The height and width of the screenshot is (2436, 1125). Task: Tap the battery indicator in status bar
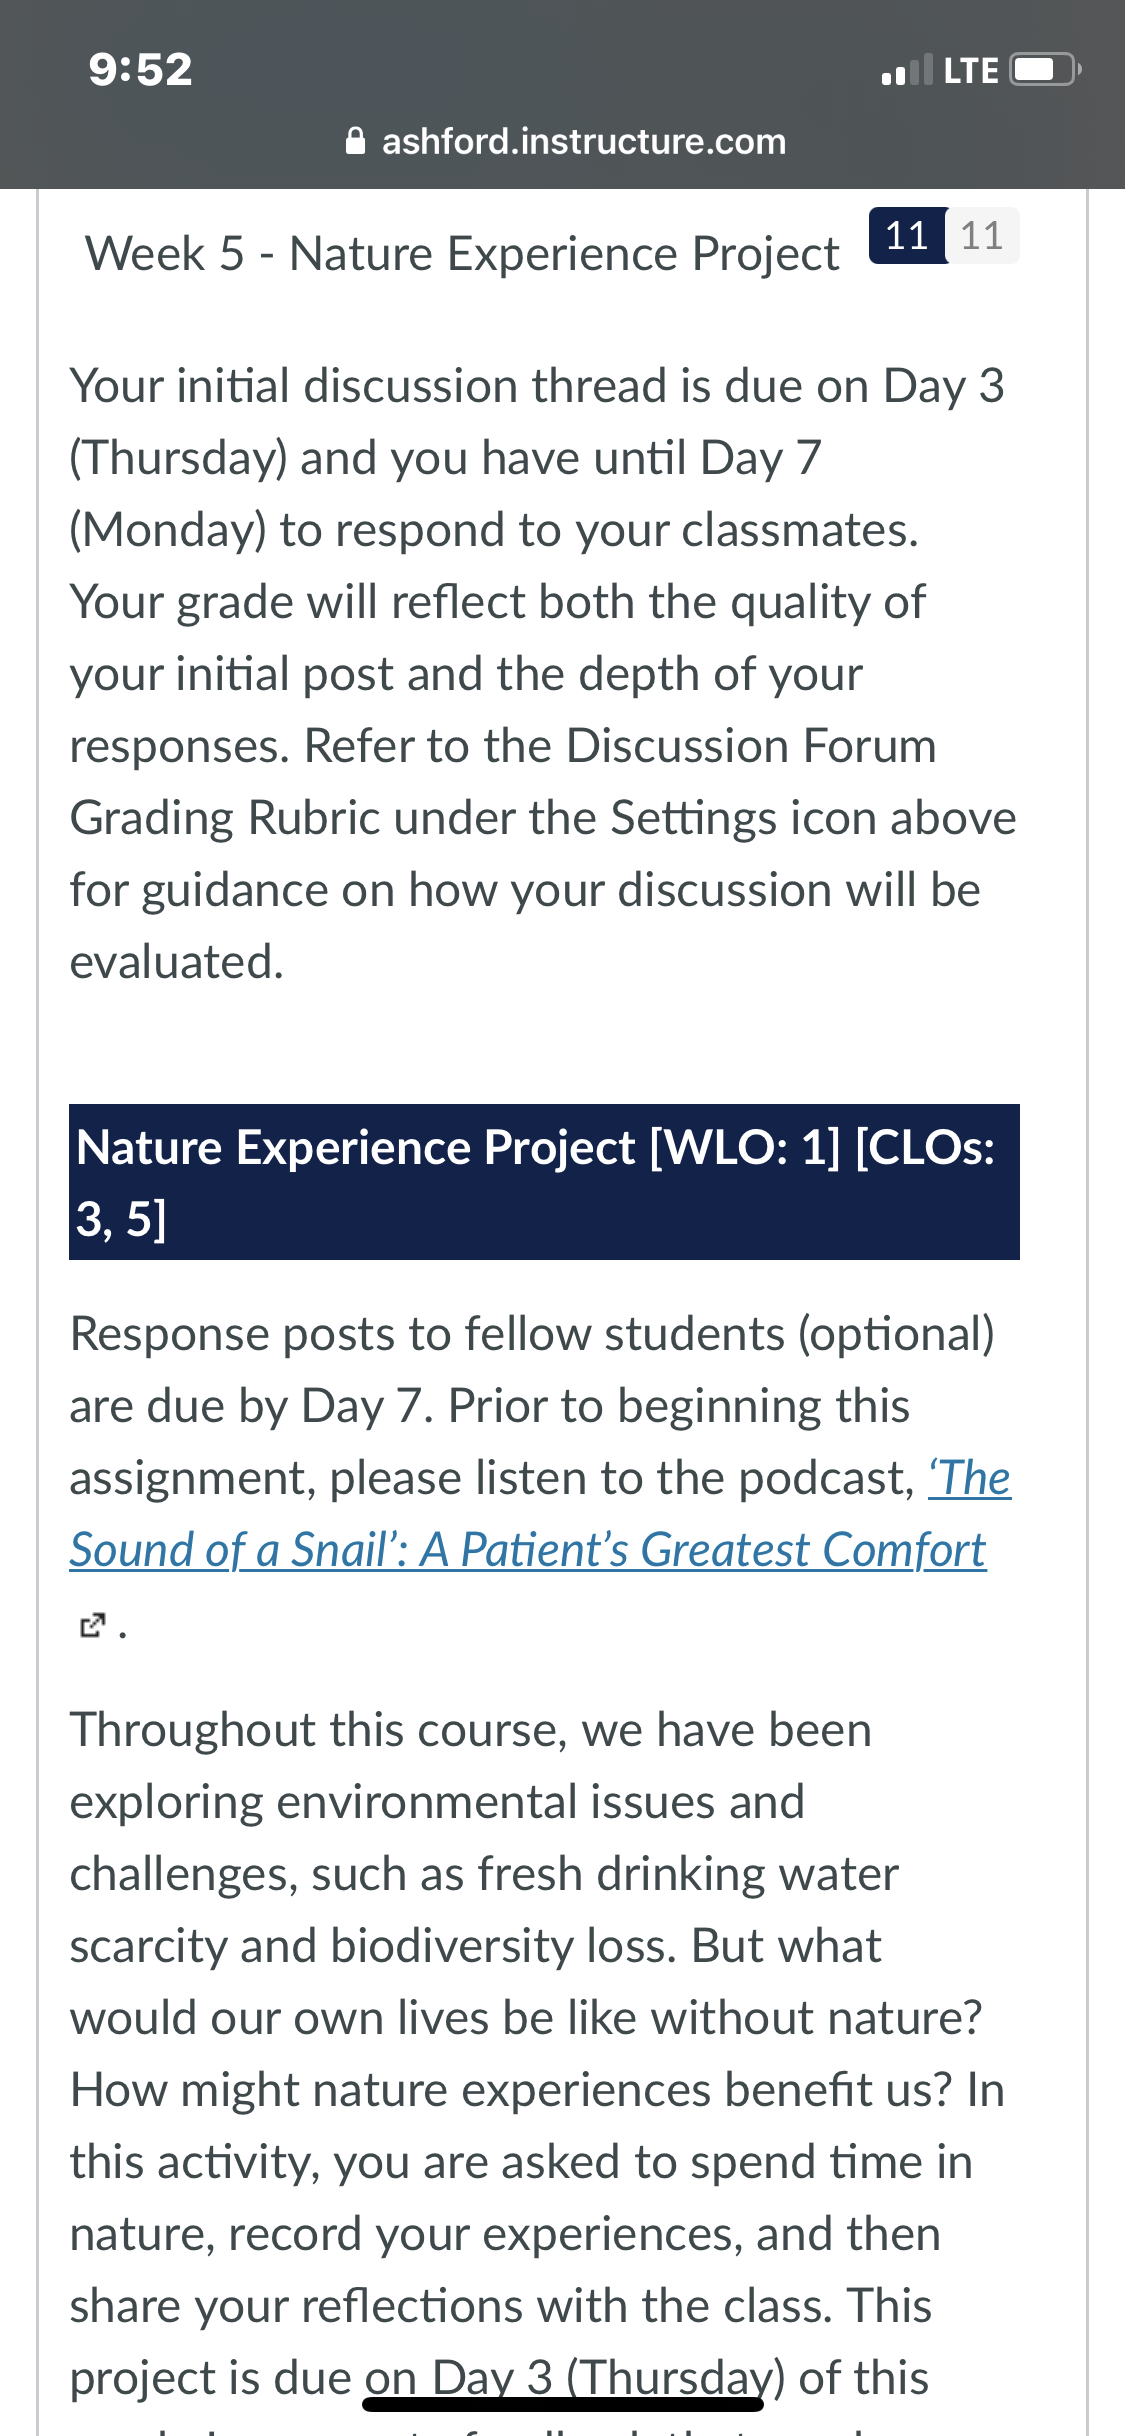click(x=1045, y=69)
